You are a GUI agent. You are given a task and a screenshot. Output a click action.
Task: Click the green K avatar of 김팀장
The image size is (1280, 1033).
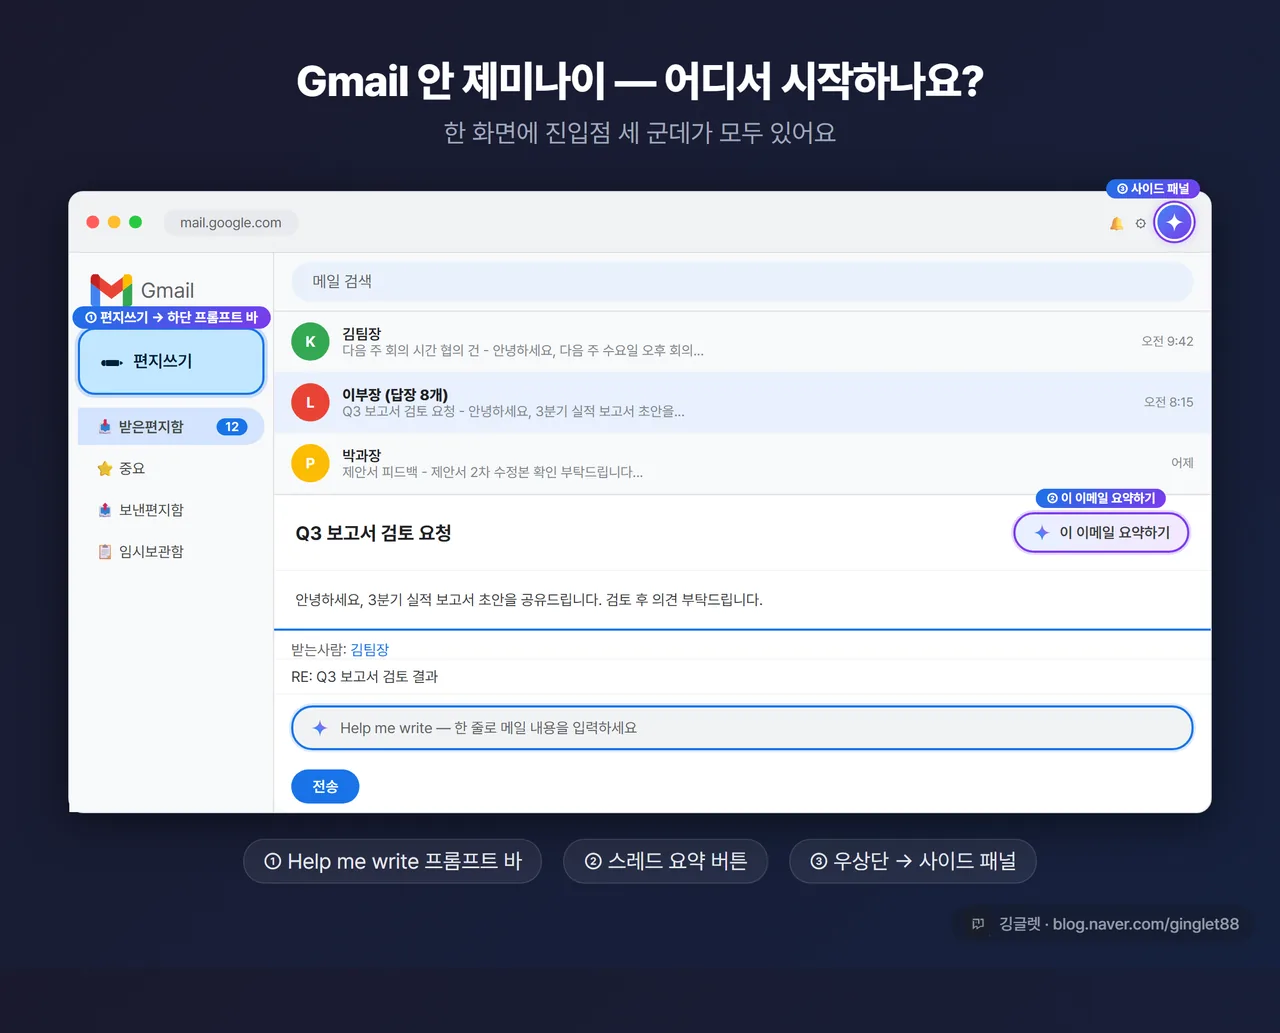pos(310,341)
